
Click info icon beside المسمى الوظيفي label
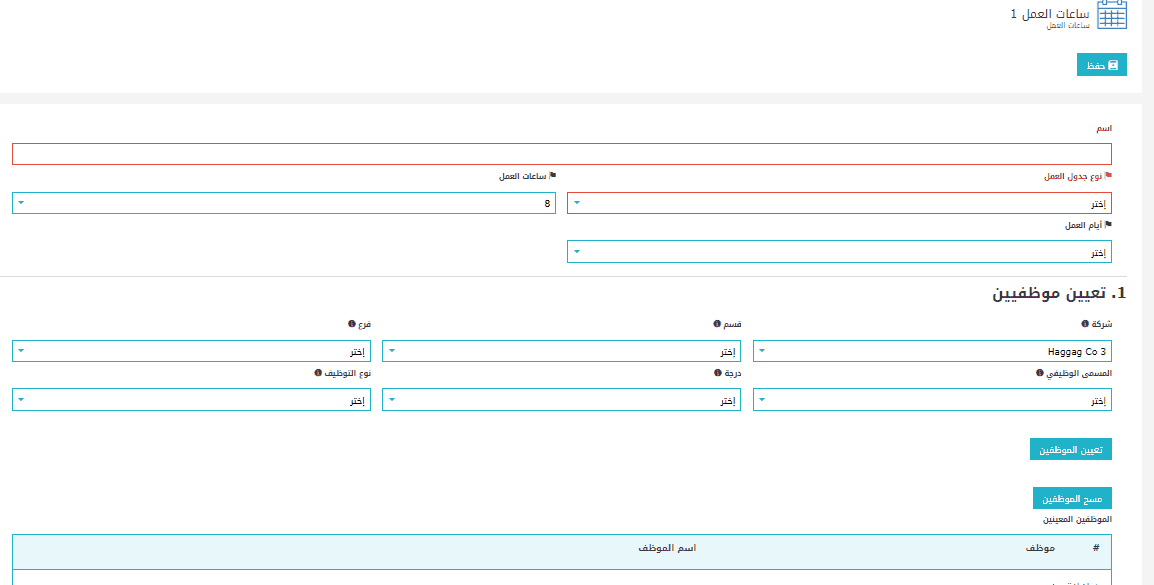(x=1039, y=373)
